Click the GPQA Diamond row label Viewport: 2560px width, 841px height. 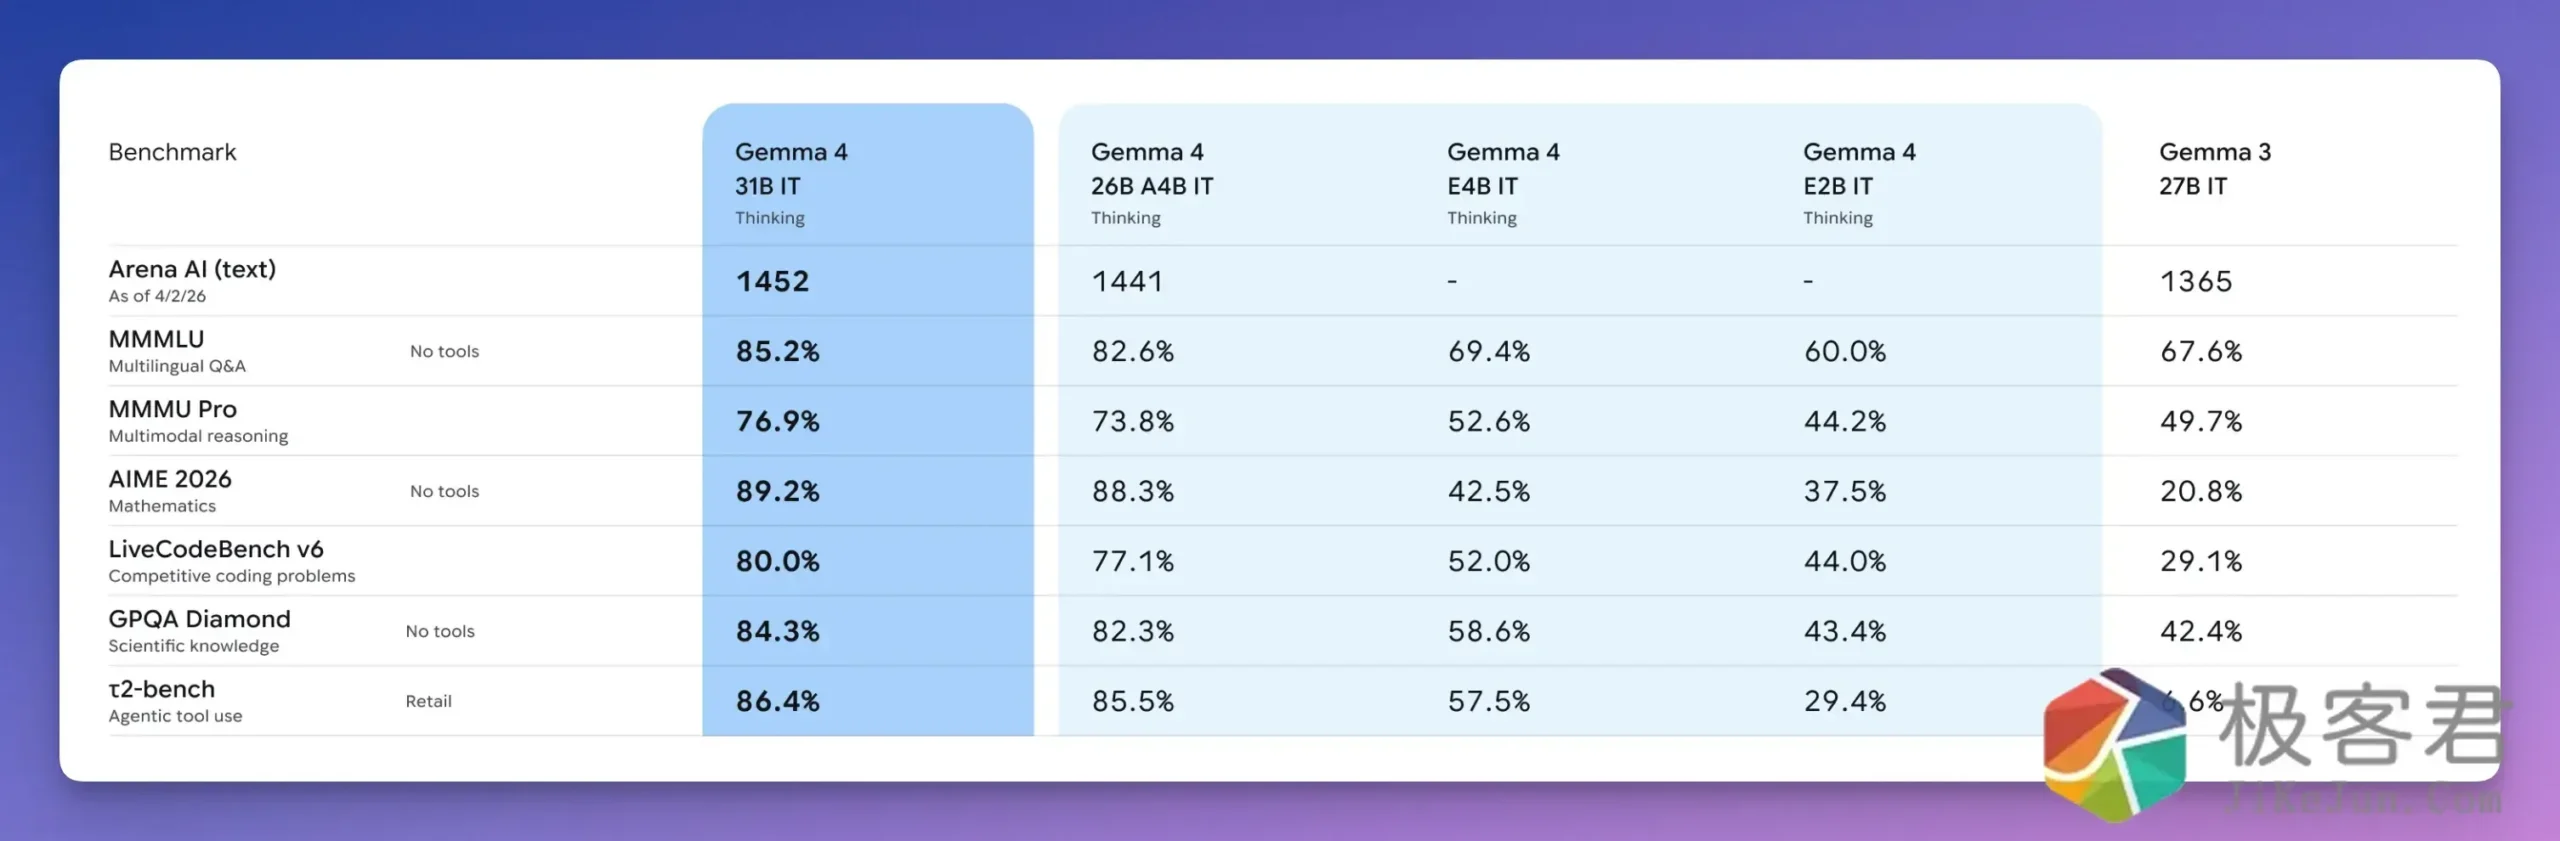(x=199, y=620)
